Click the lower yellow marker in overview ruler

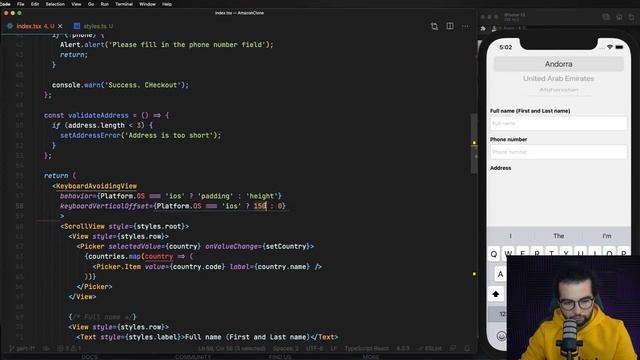(474, 274)
